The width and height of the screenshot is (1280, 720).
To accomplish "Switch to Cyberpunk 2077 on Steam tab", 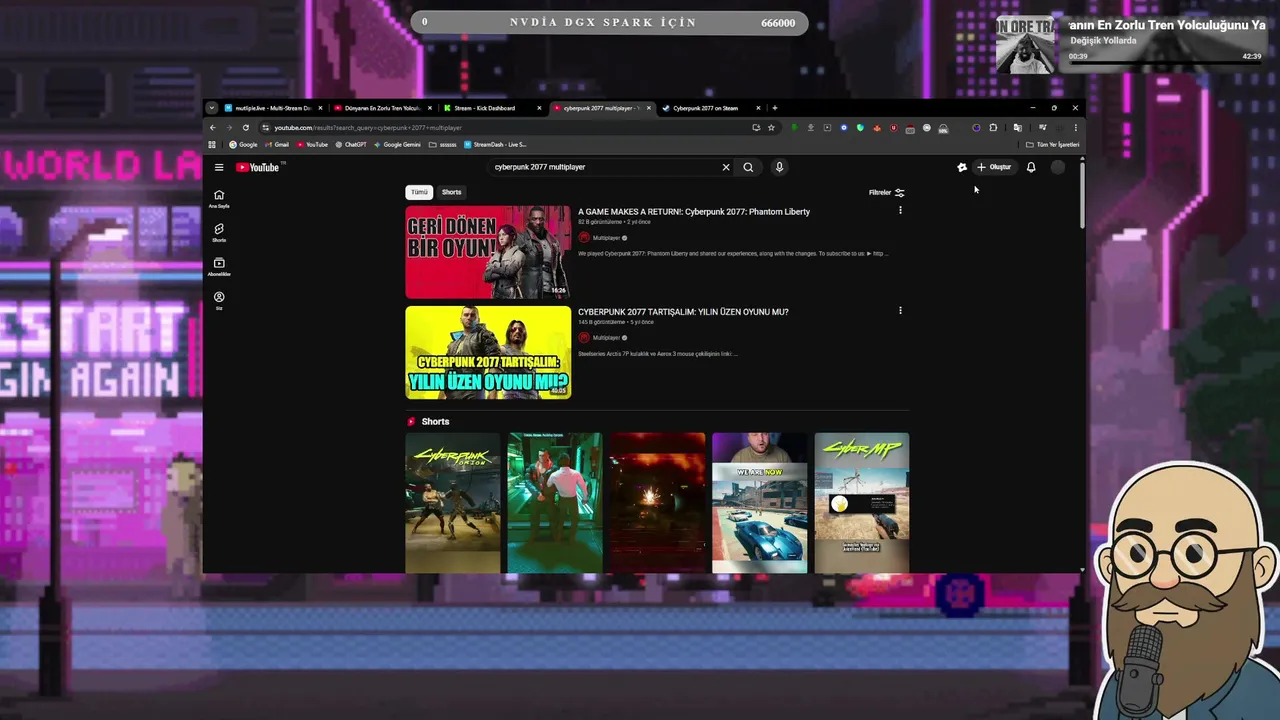I will (710, 108).
